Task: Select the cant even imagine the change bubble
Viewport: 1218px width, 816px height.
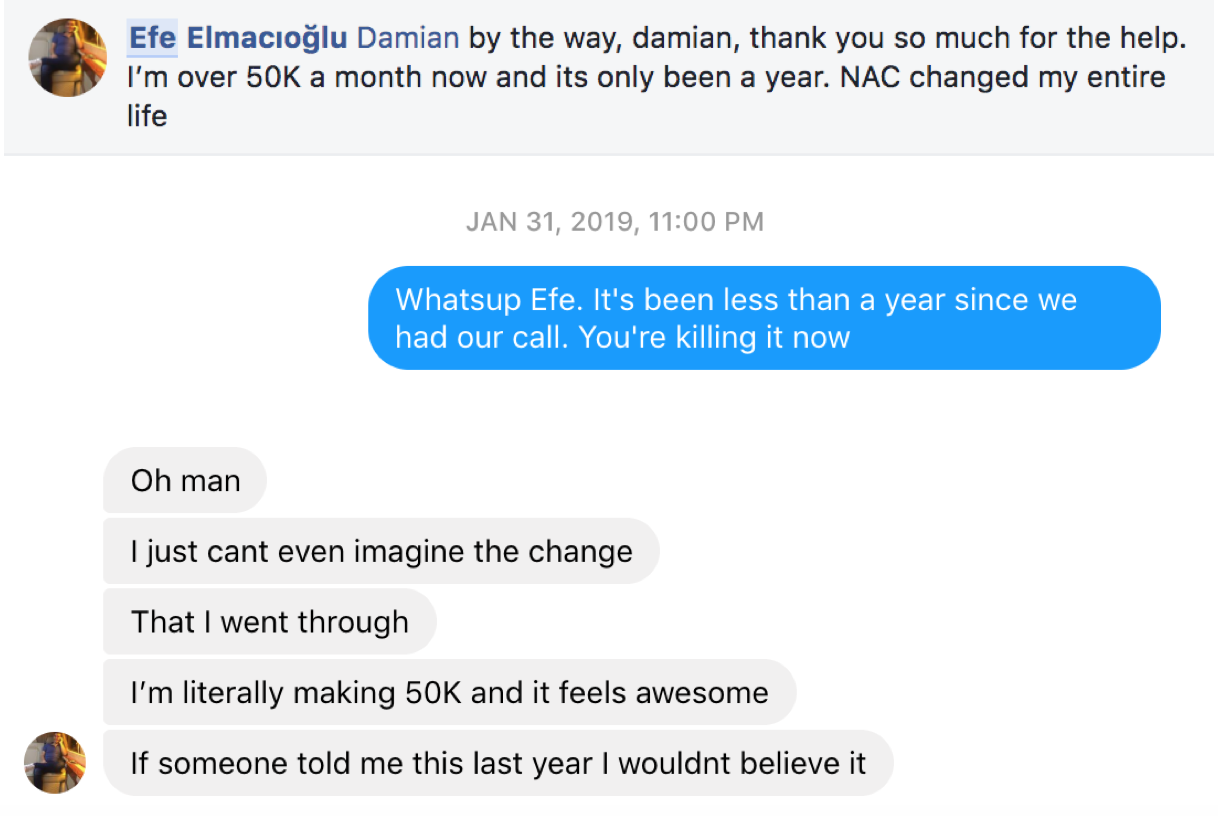Action: coord(381,551)
